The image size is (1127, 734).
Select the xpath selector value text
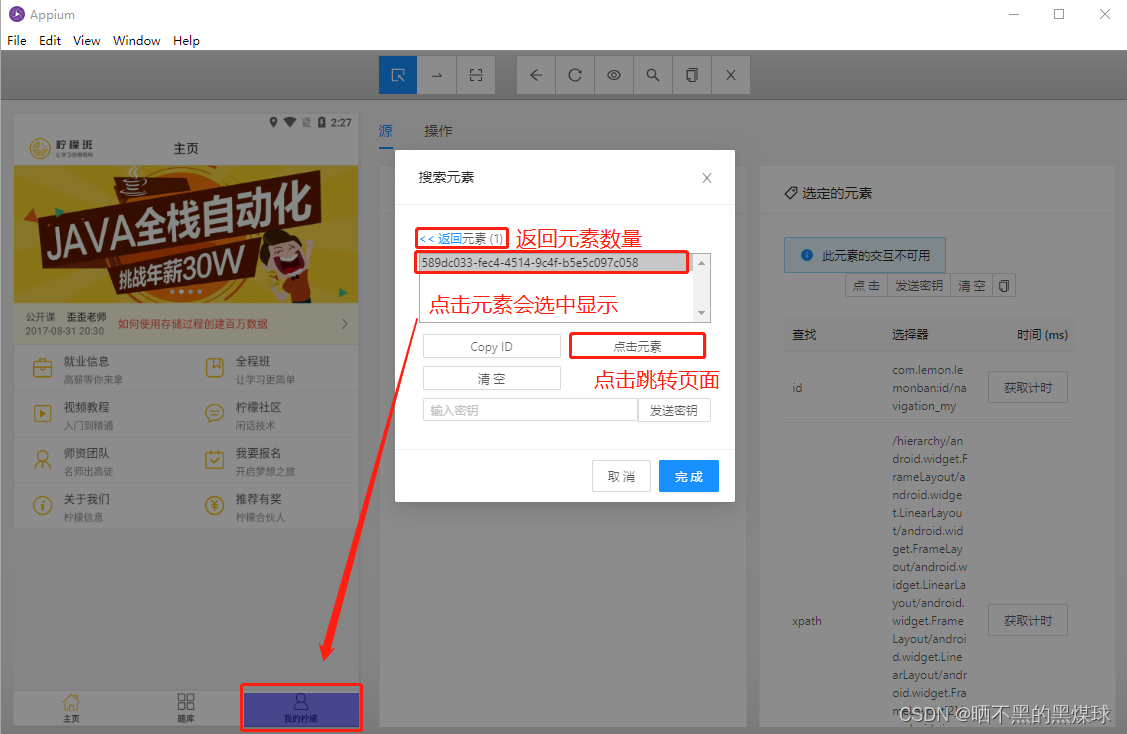pos(929,579)
